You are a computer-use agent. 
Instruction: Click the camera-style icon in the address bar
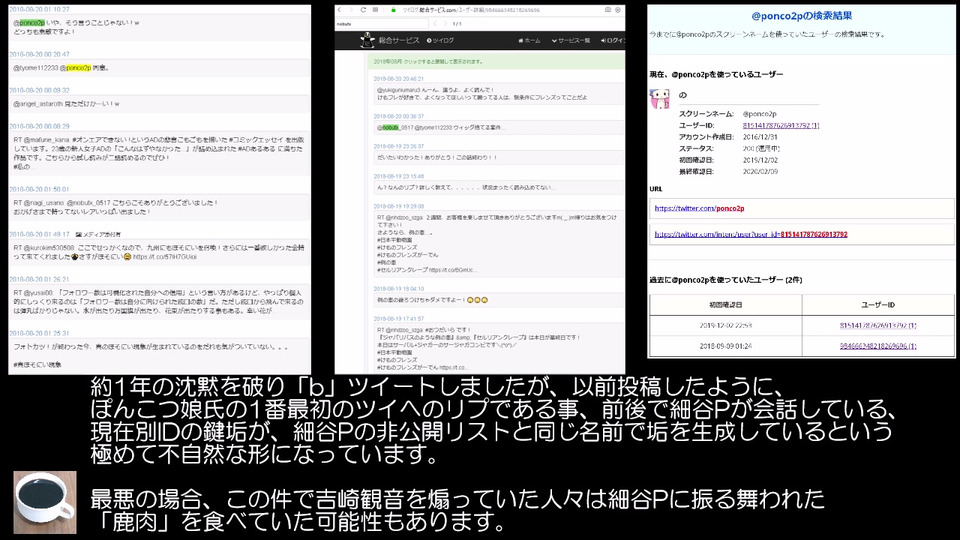point(607,10)
